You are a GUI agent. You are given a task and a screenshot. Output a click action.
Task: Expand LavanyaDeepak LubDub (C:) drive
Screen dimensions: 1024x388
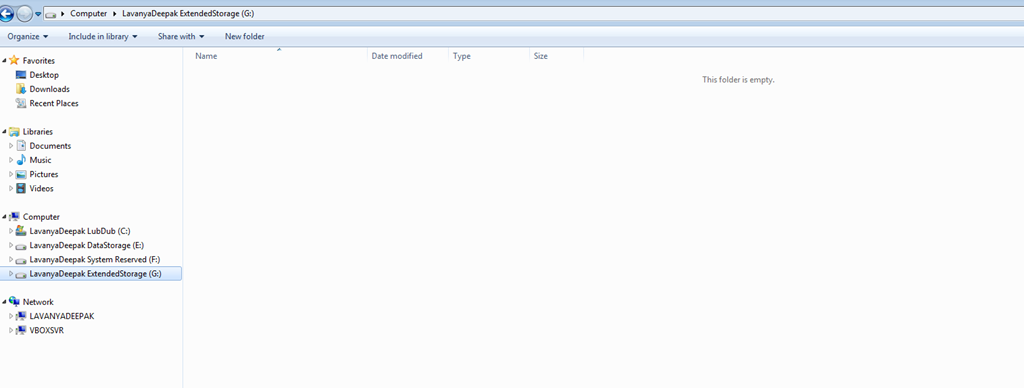(x=11, y=231)
